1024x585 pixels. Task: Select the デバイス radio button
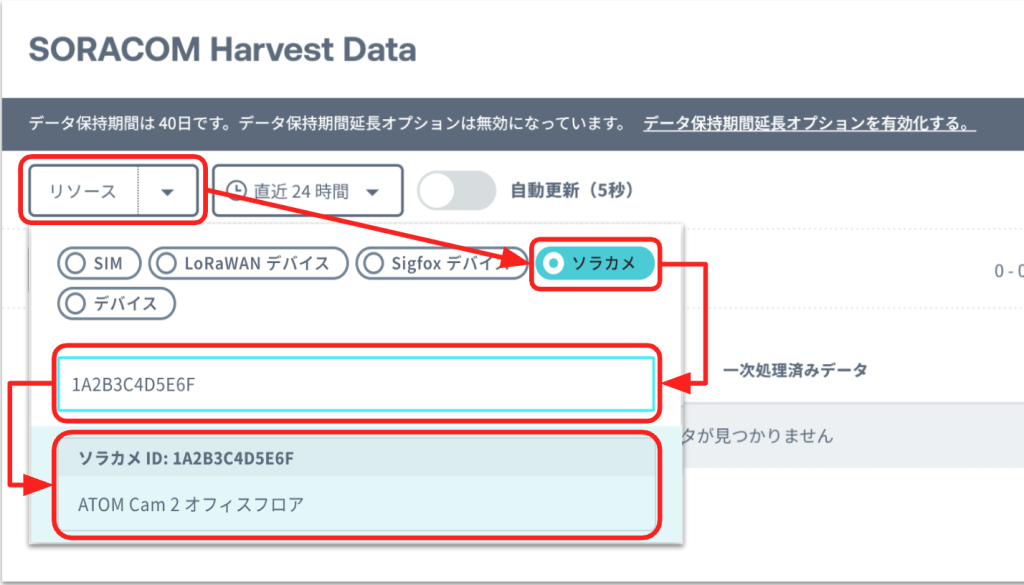point(116,304)
